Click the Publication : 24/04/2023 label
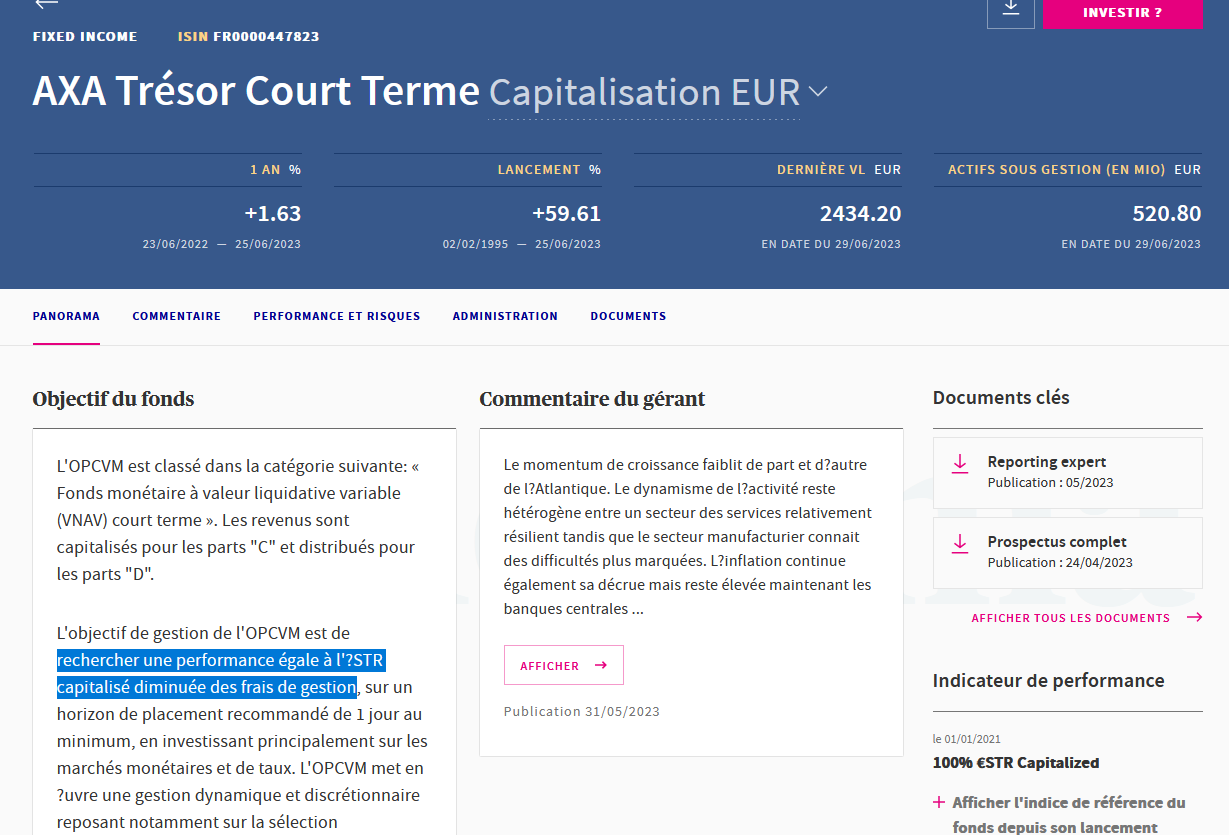1229x835 pixels. pos(1060,563)
